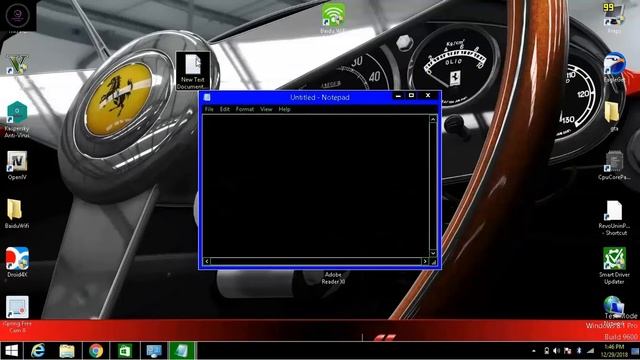640x360 pixels.
Task: Select the EagleGet desktop icon
Action: pyautogui.click(x=614, y=67)
